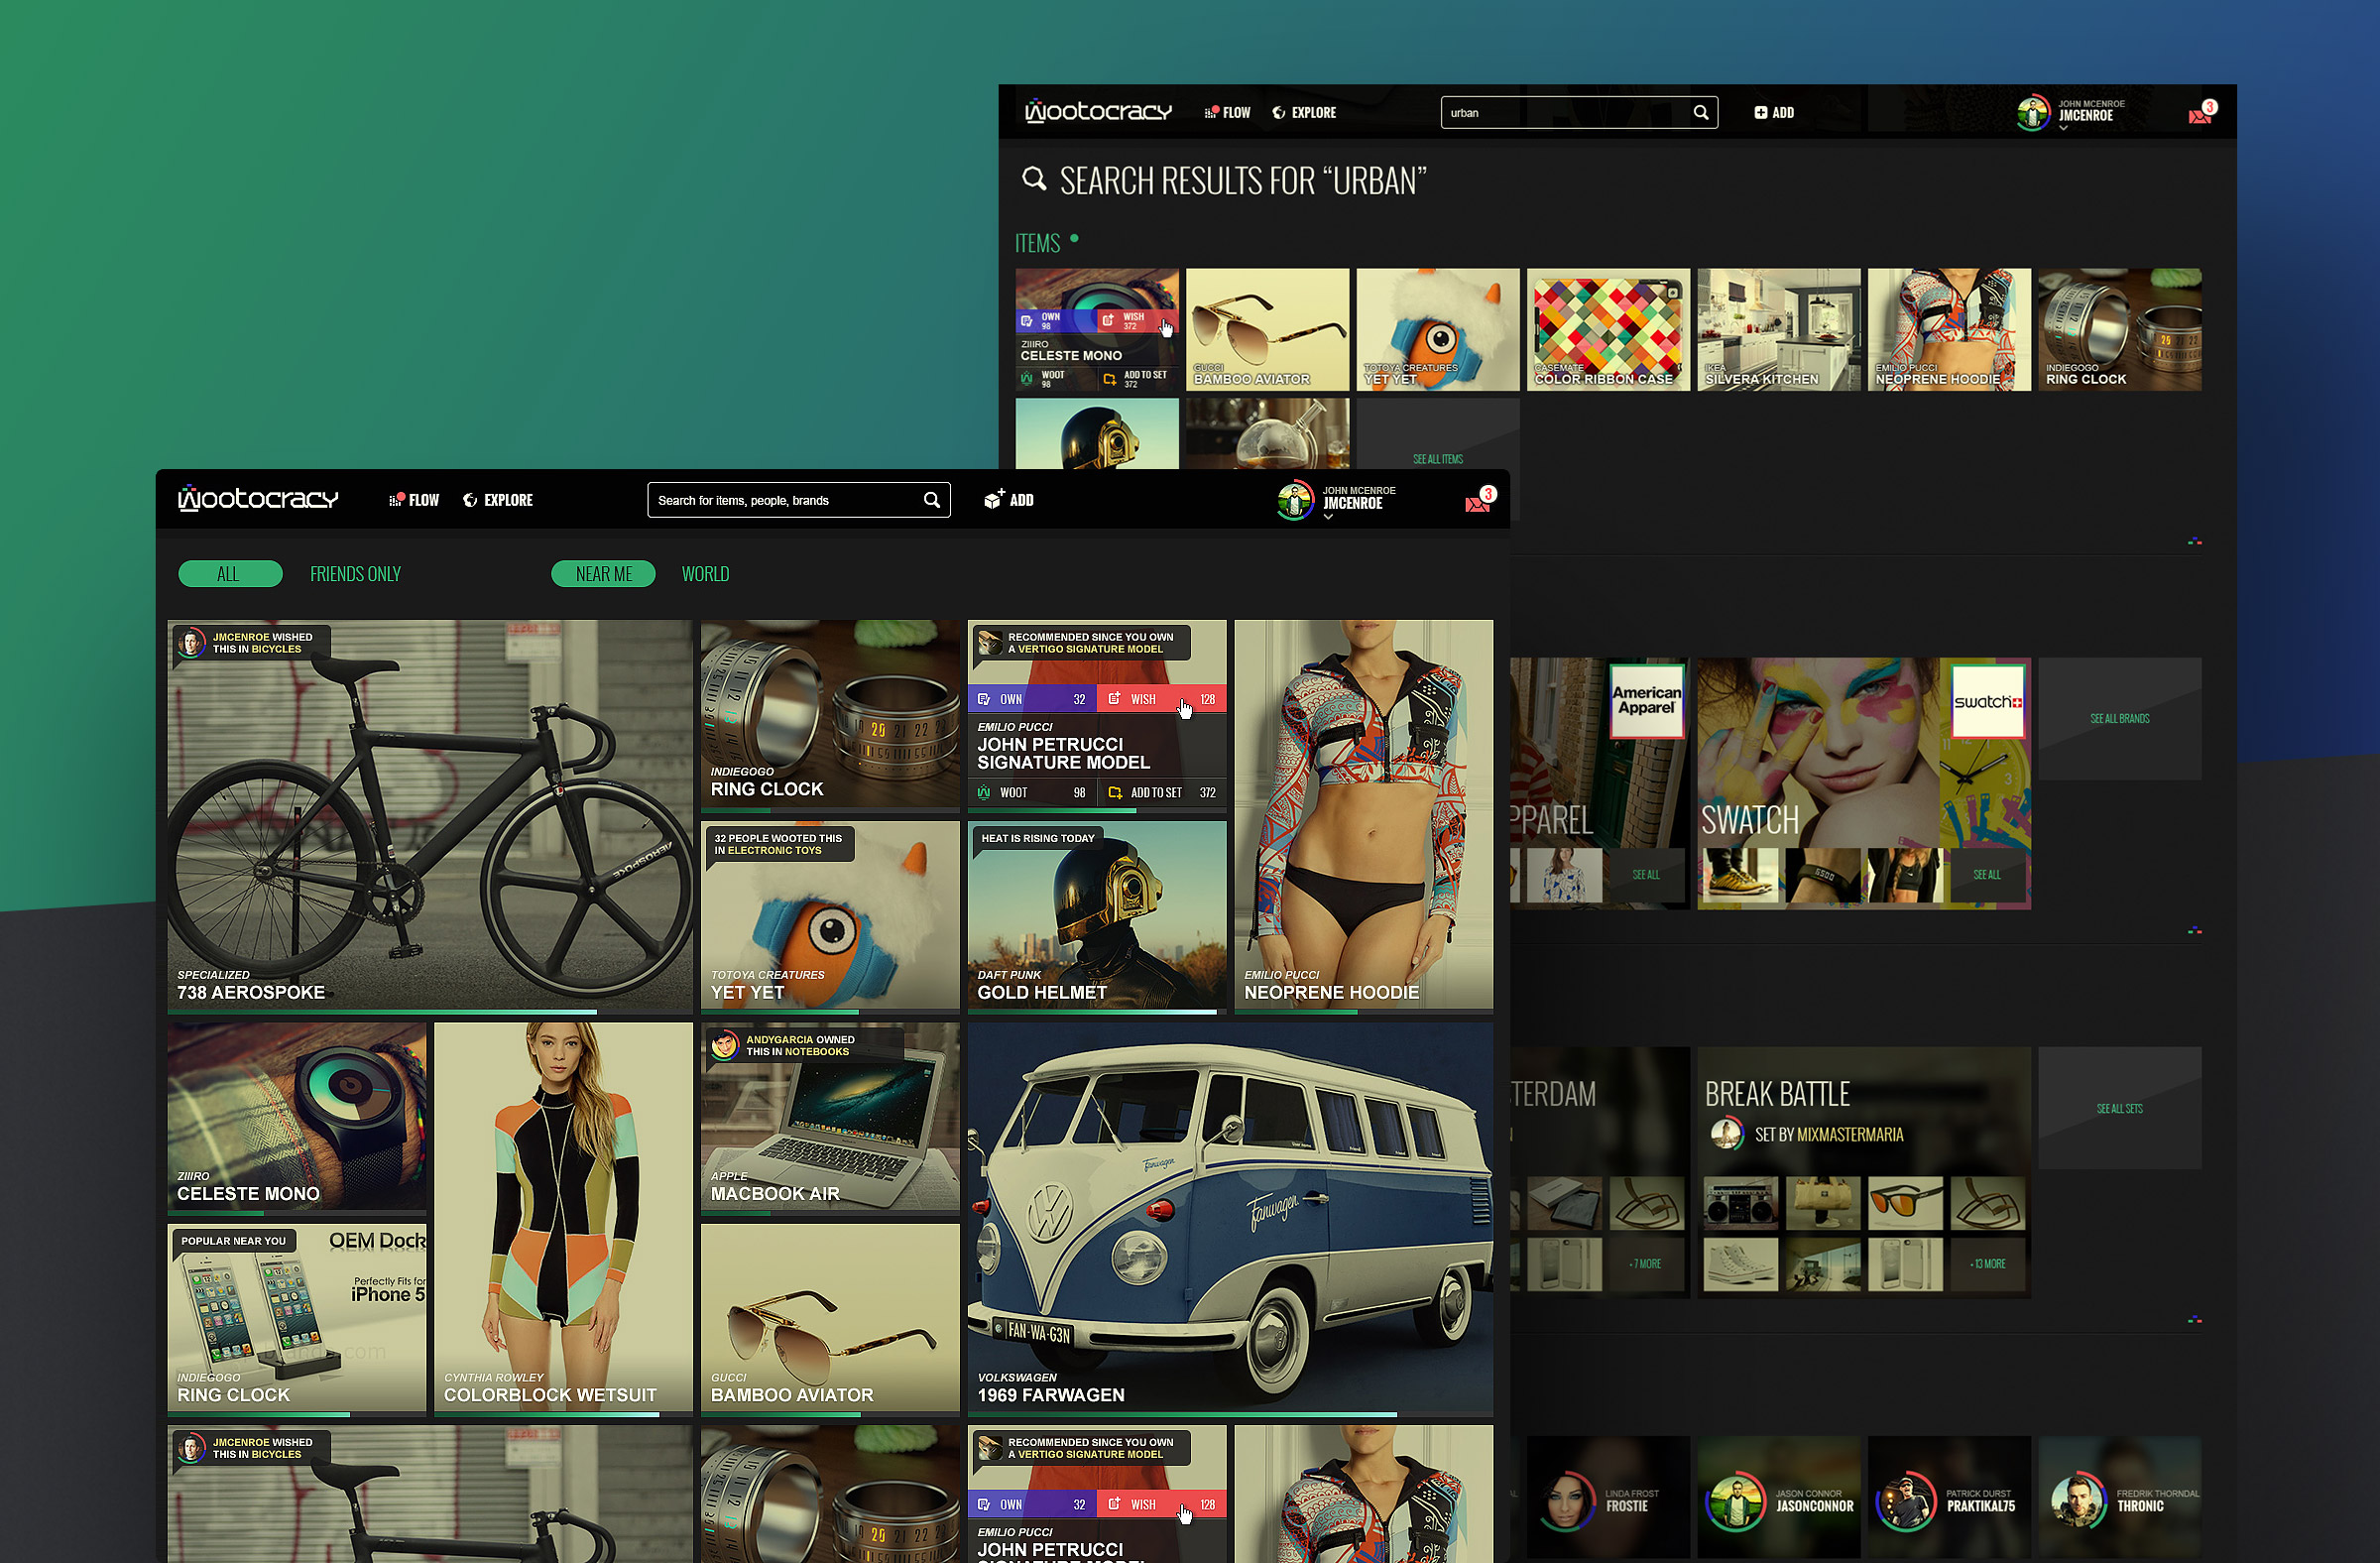The image size is (2380, 1563).
Task: Expand the user menu chevron in the back window
Action: pos(2063,129)
